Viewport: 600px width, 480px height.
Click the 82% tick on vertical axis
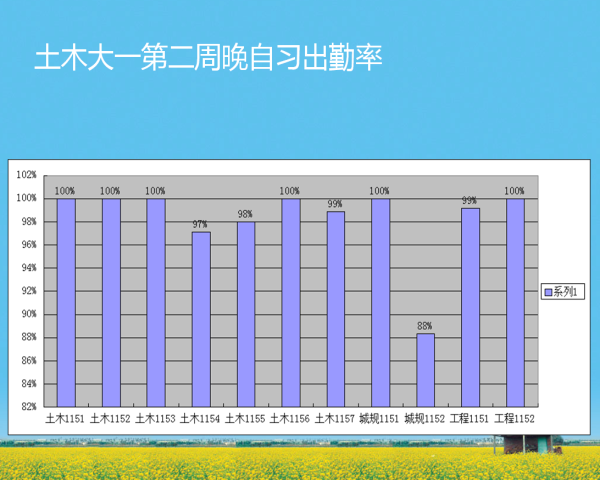pyautogui.click(x=29, y=407)
